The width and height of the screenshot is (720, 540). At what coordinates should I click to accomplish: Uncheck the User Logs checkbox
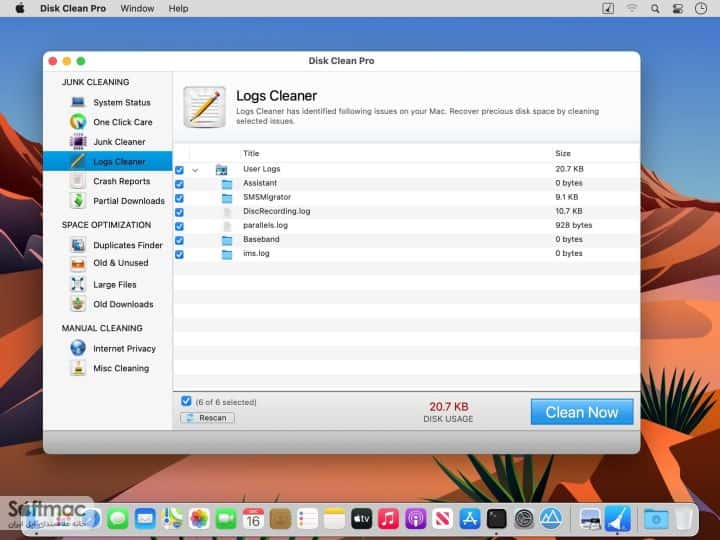(180, 170)
